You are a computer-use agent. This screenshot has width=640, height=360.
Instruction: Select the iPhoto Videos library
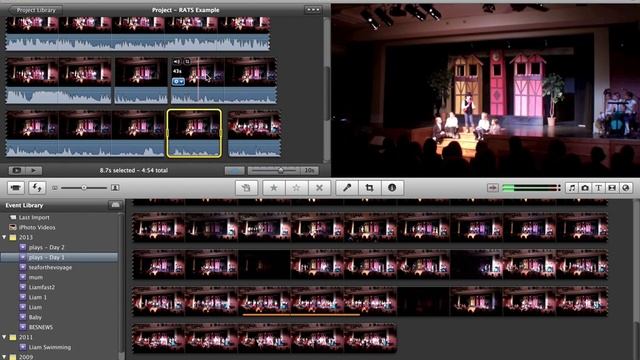tap(37, 227)
